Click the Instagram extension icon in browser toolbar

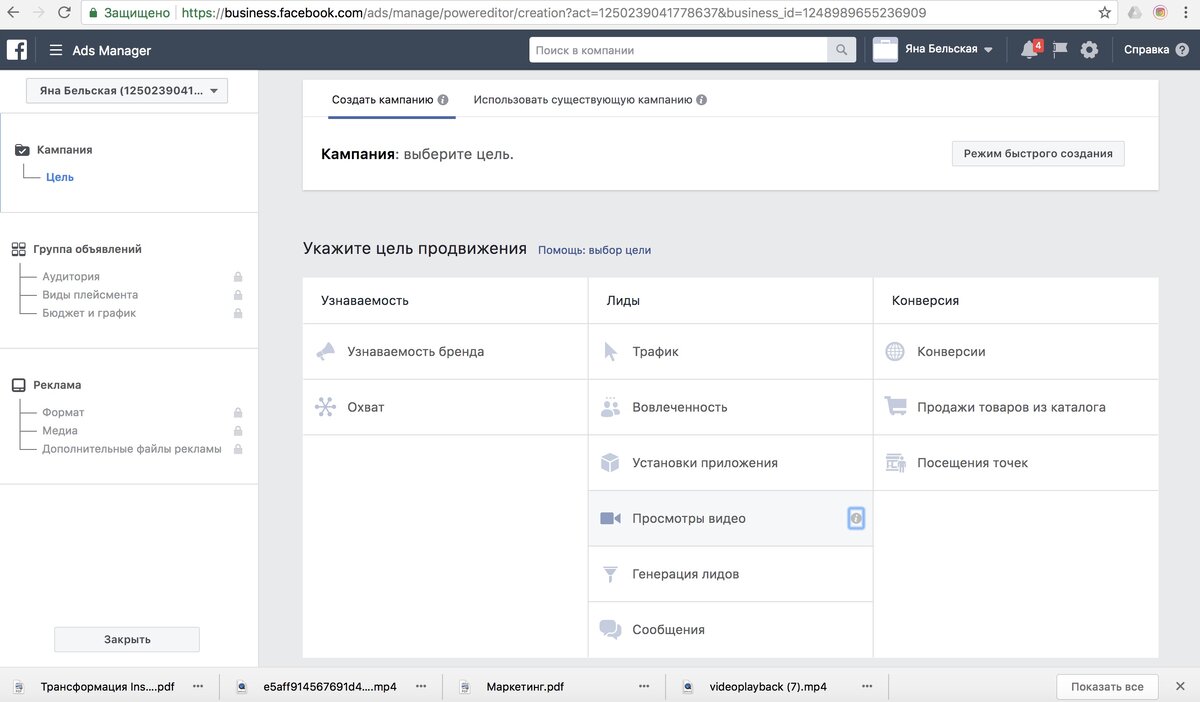[x=1160, y=13]
